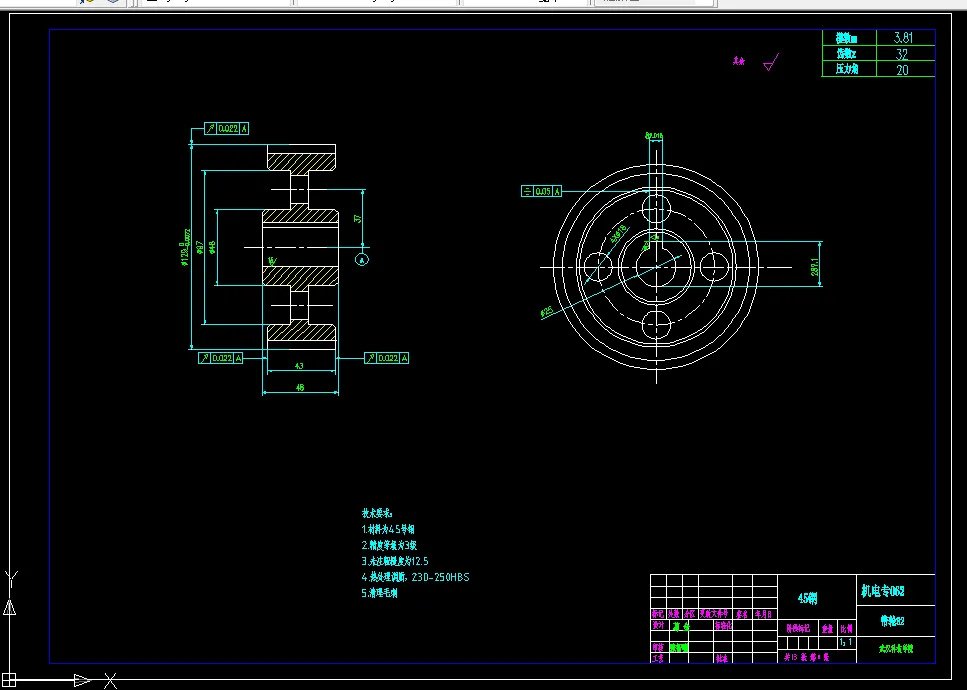
Task: Select the 4xø18 hole dimension text
Action: coord(618,234)
